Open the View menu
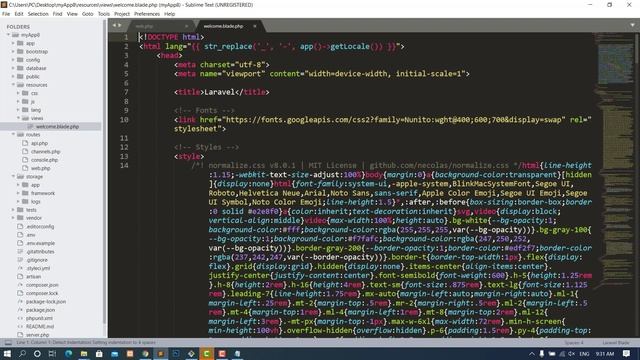 coord(72,14)
